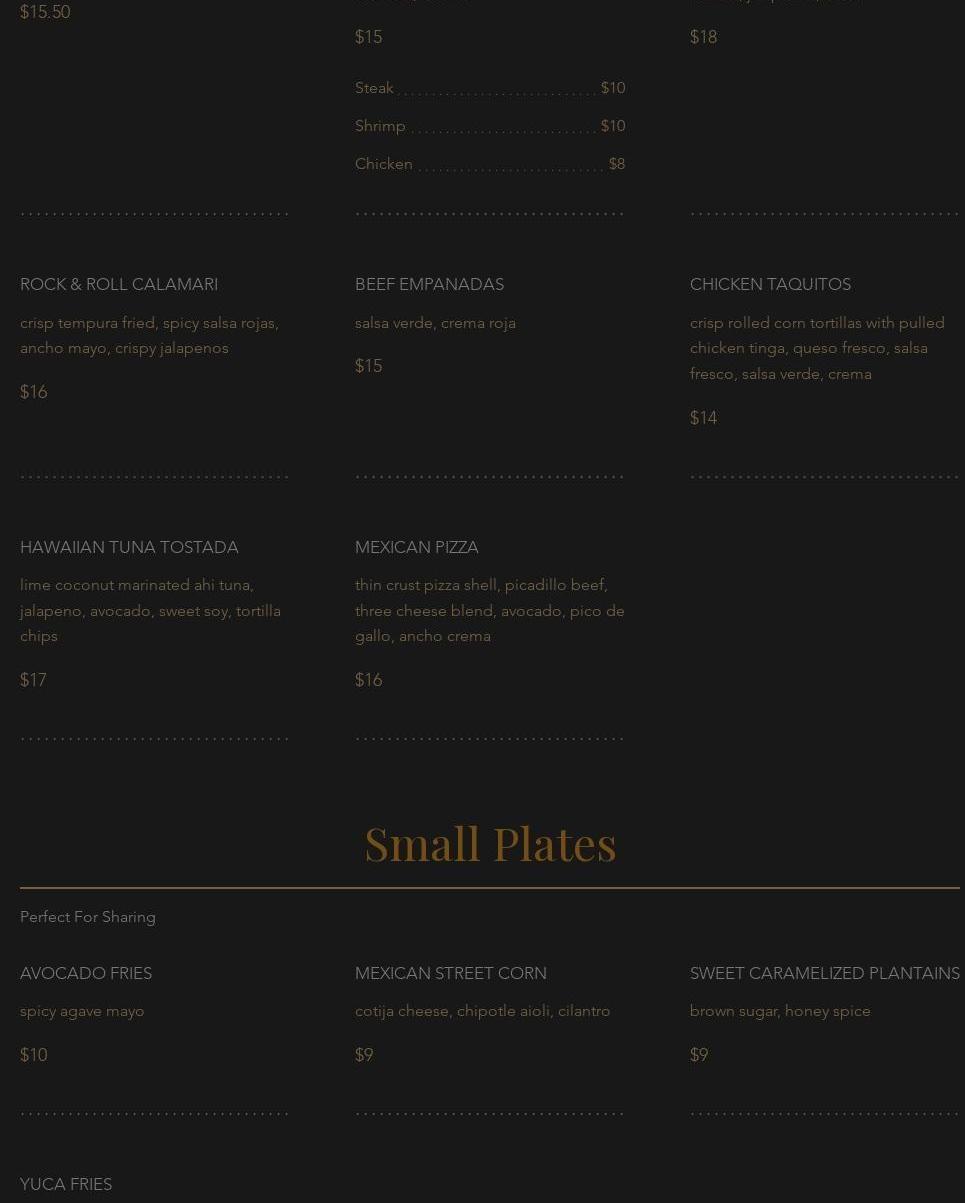Click the Rock & Roll Calamari title
This screenshot has height=1203, width=965.
[119, 285]
